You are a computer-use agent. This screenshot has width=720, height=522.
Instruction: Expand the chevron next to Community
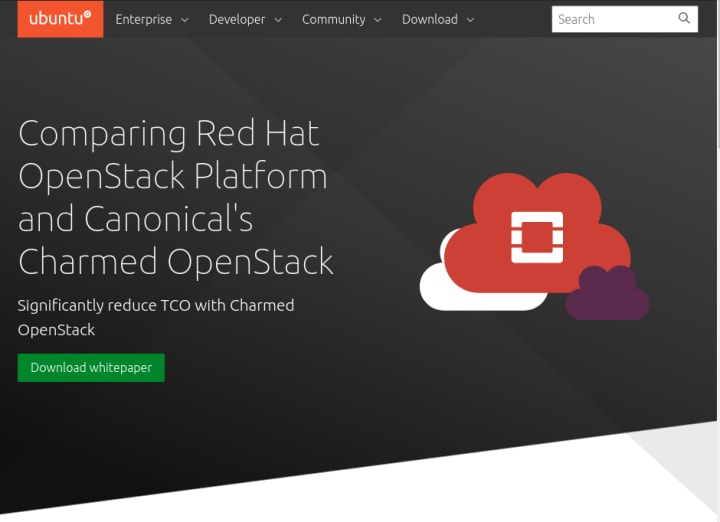coord(377,20)
